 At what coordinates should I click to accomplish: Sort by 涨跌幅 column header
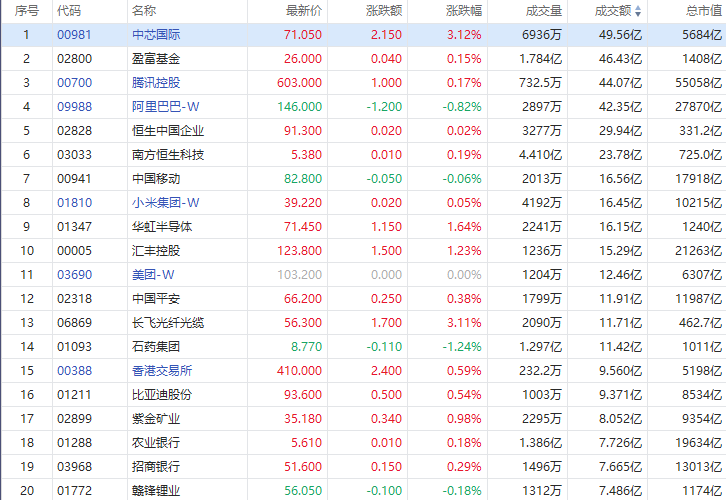tap(464, 11)
